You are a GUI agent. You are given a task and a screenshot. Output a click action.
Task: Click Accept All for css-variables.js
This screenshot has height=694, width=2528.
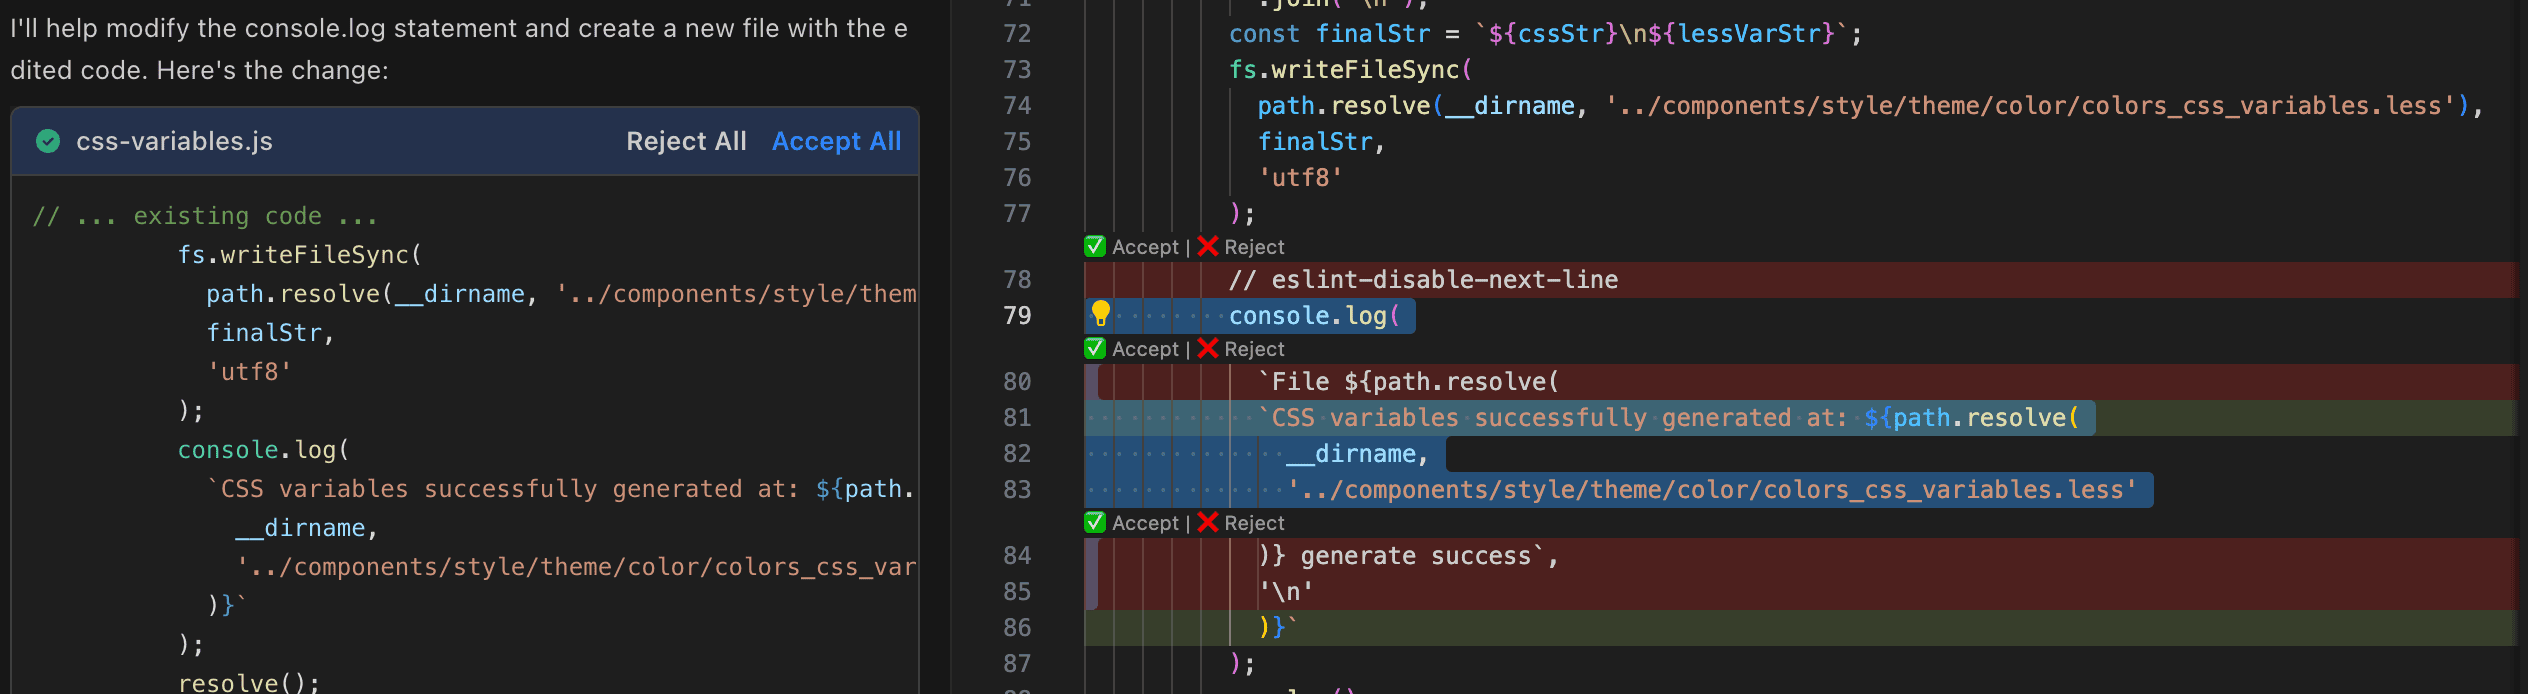pos(836,141)
